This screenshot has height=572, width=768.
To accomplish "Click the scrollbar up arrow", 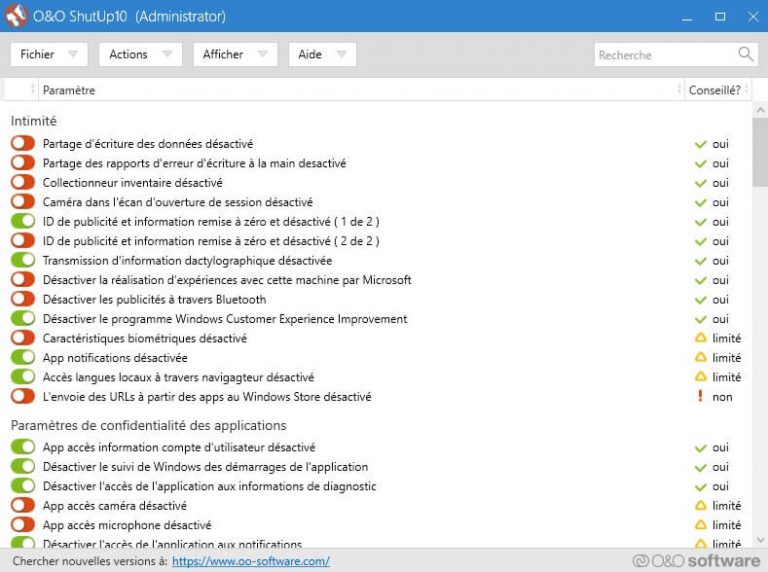I will tap(760, 110).
